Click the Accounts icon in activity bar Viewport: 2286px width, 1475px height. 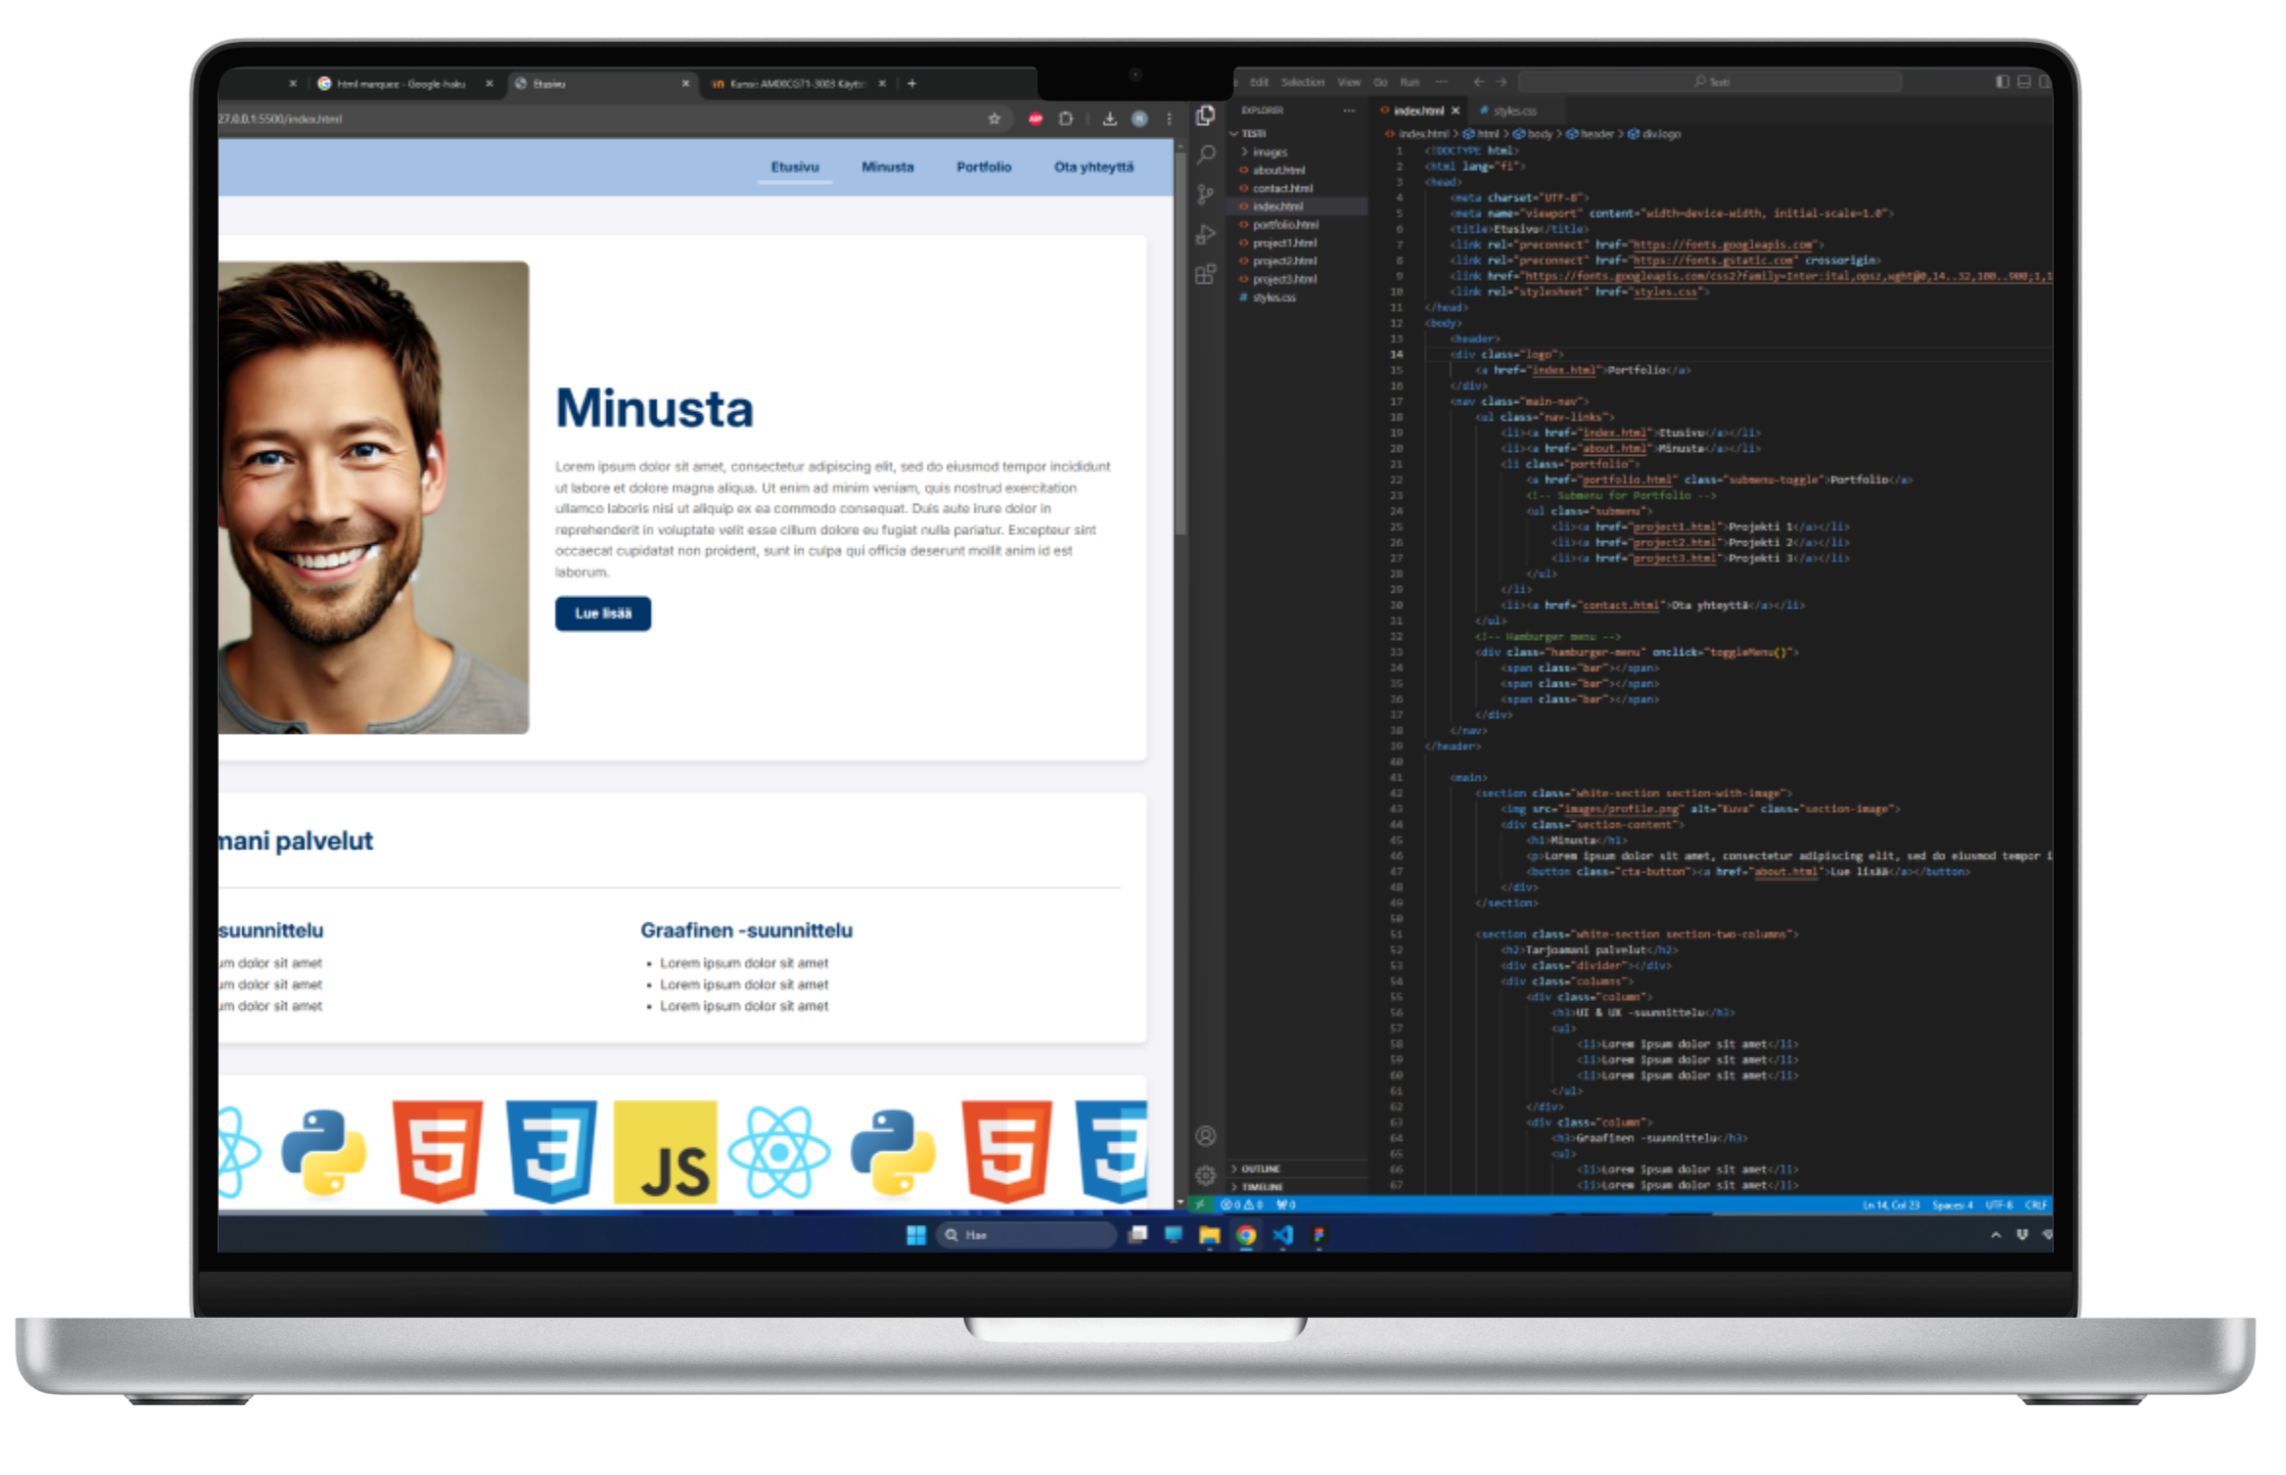tap(1205, 1136)
